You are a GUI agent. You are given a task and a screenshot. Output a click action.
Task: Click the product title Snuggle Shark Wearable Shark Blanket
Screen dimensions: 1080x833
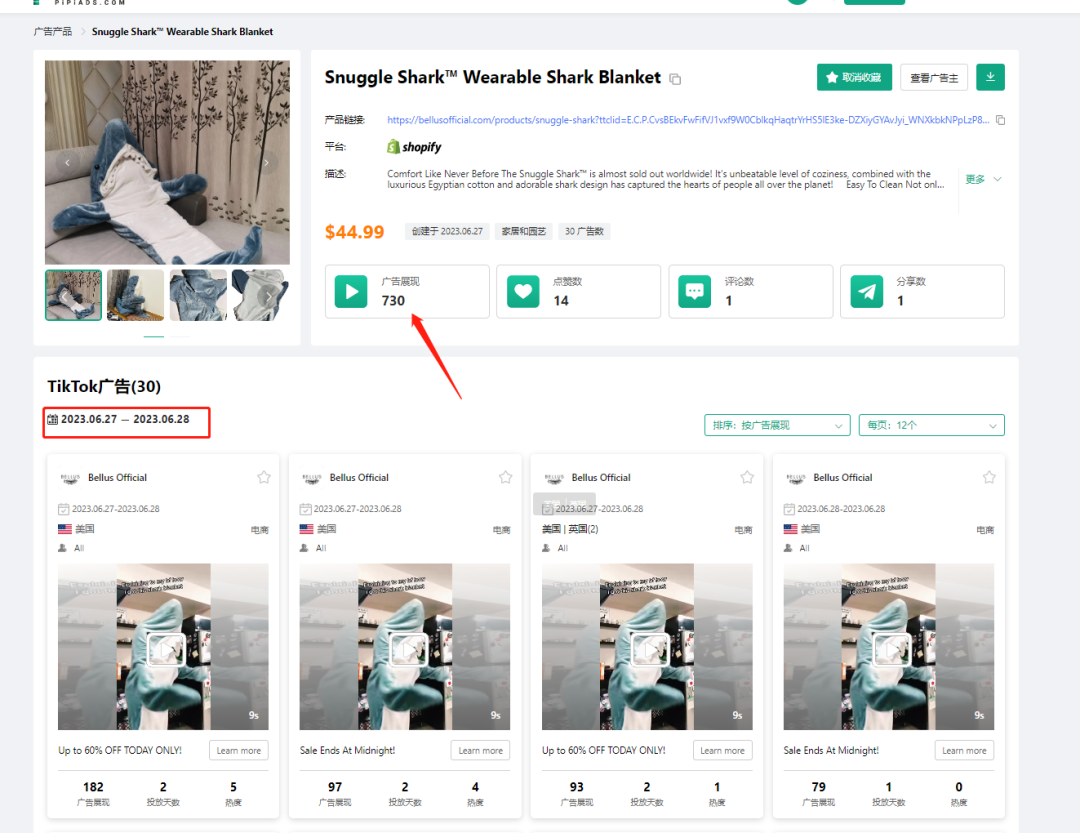point(492,77)
